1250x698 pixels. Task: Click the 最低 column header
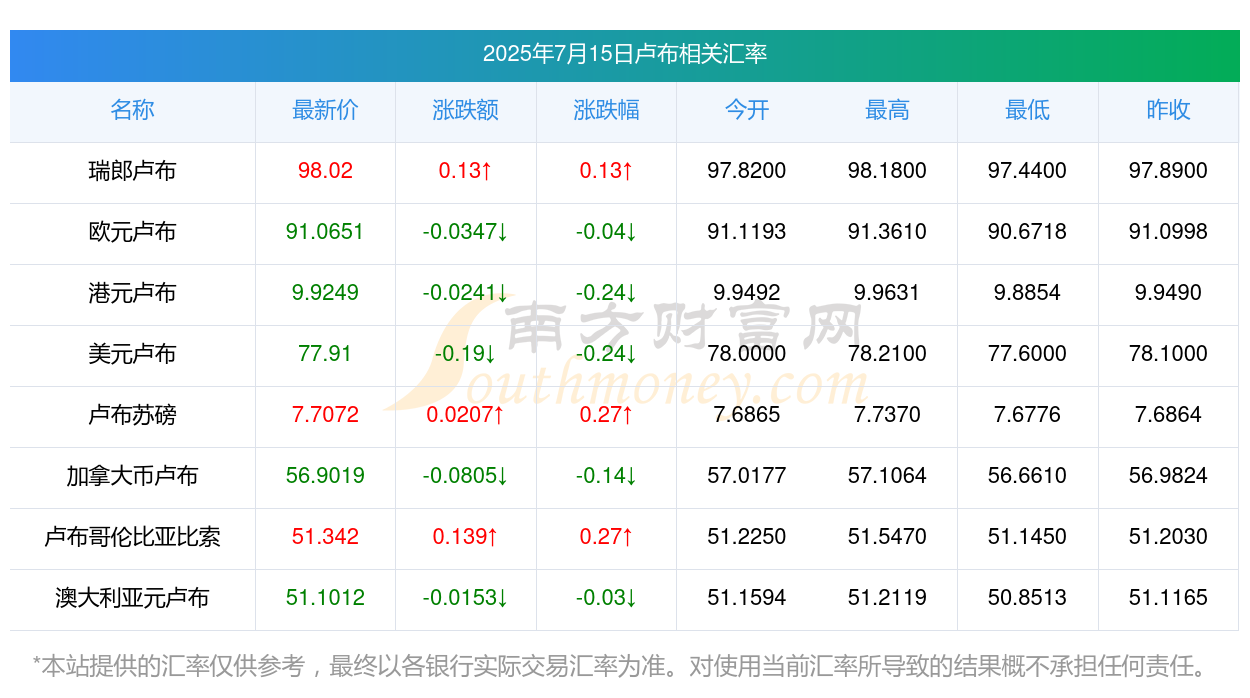click(1027, 110)
